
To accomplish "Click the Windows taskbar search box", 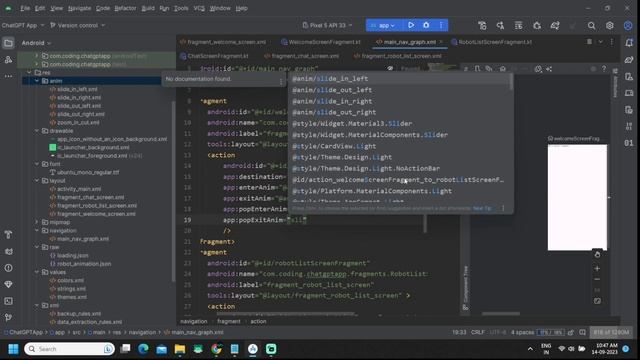I will (x=69, y=349).
